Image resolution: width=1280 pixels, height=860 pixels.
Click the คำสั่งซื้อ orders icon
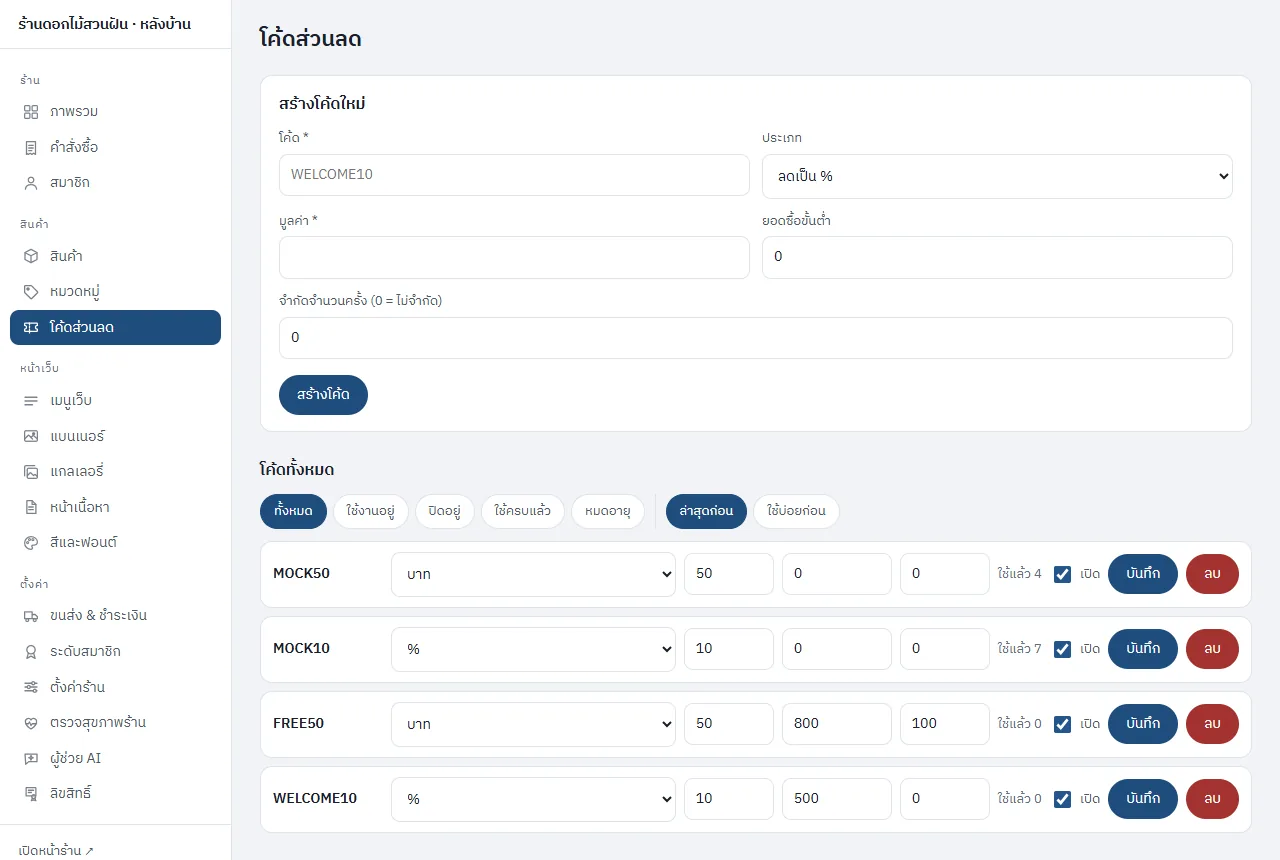(31, 147)
